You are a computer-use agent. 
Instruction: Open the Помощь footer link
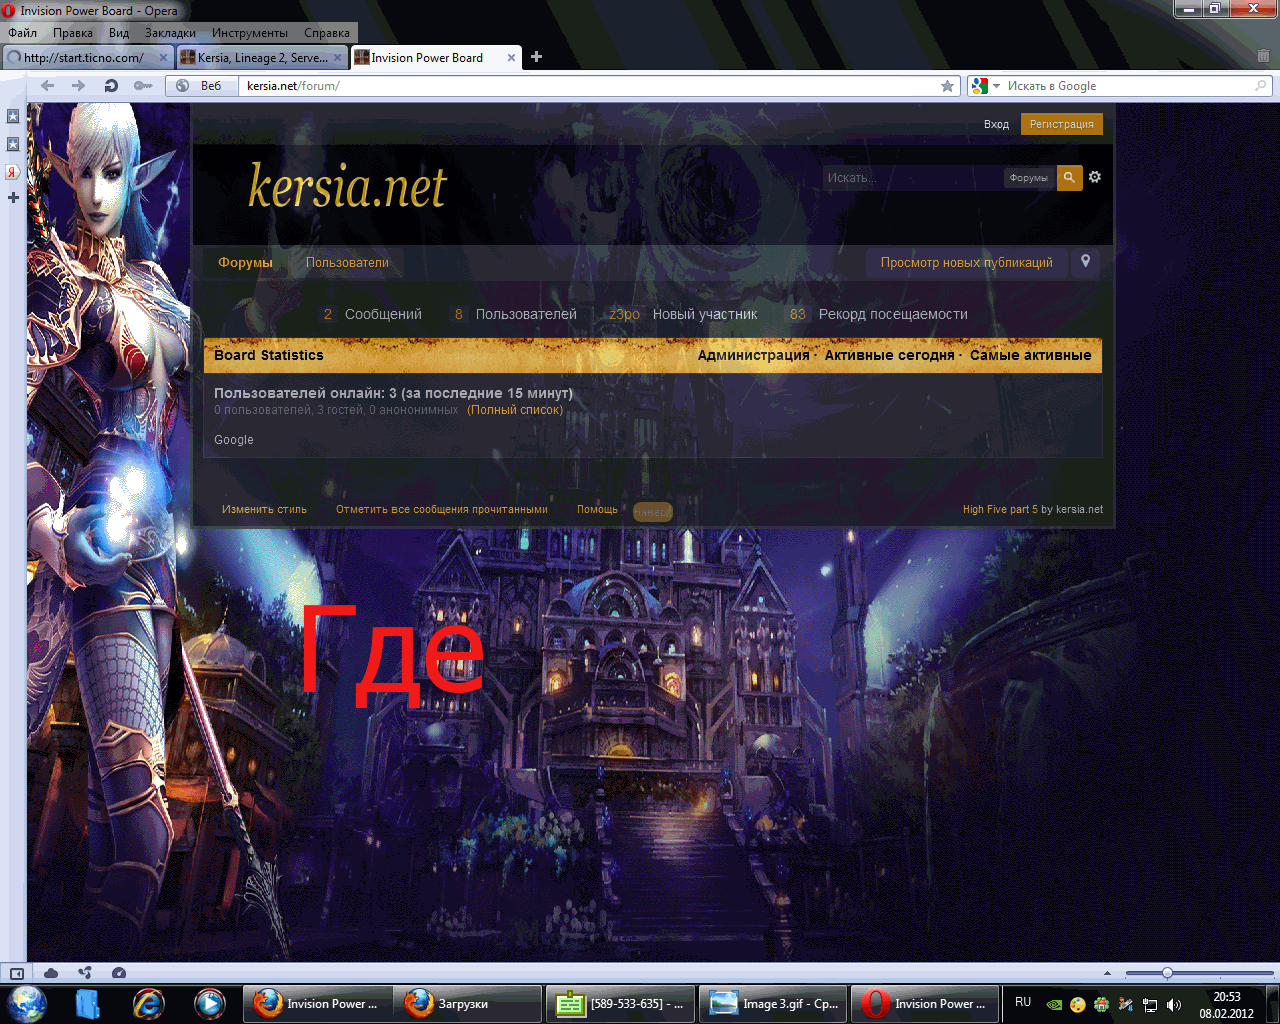(597, 509)
